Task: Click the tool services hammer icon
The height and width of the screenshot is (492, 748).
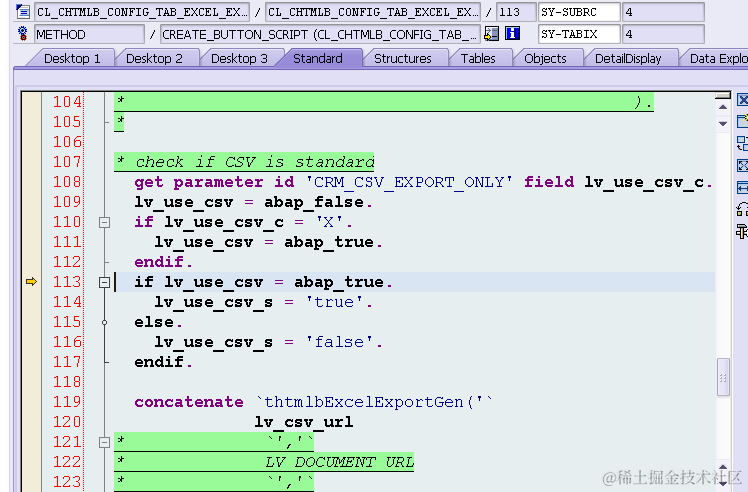Action: pos(742,232)
